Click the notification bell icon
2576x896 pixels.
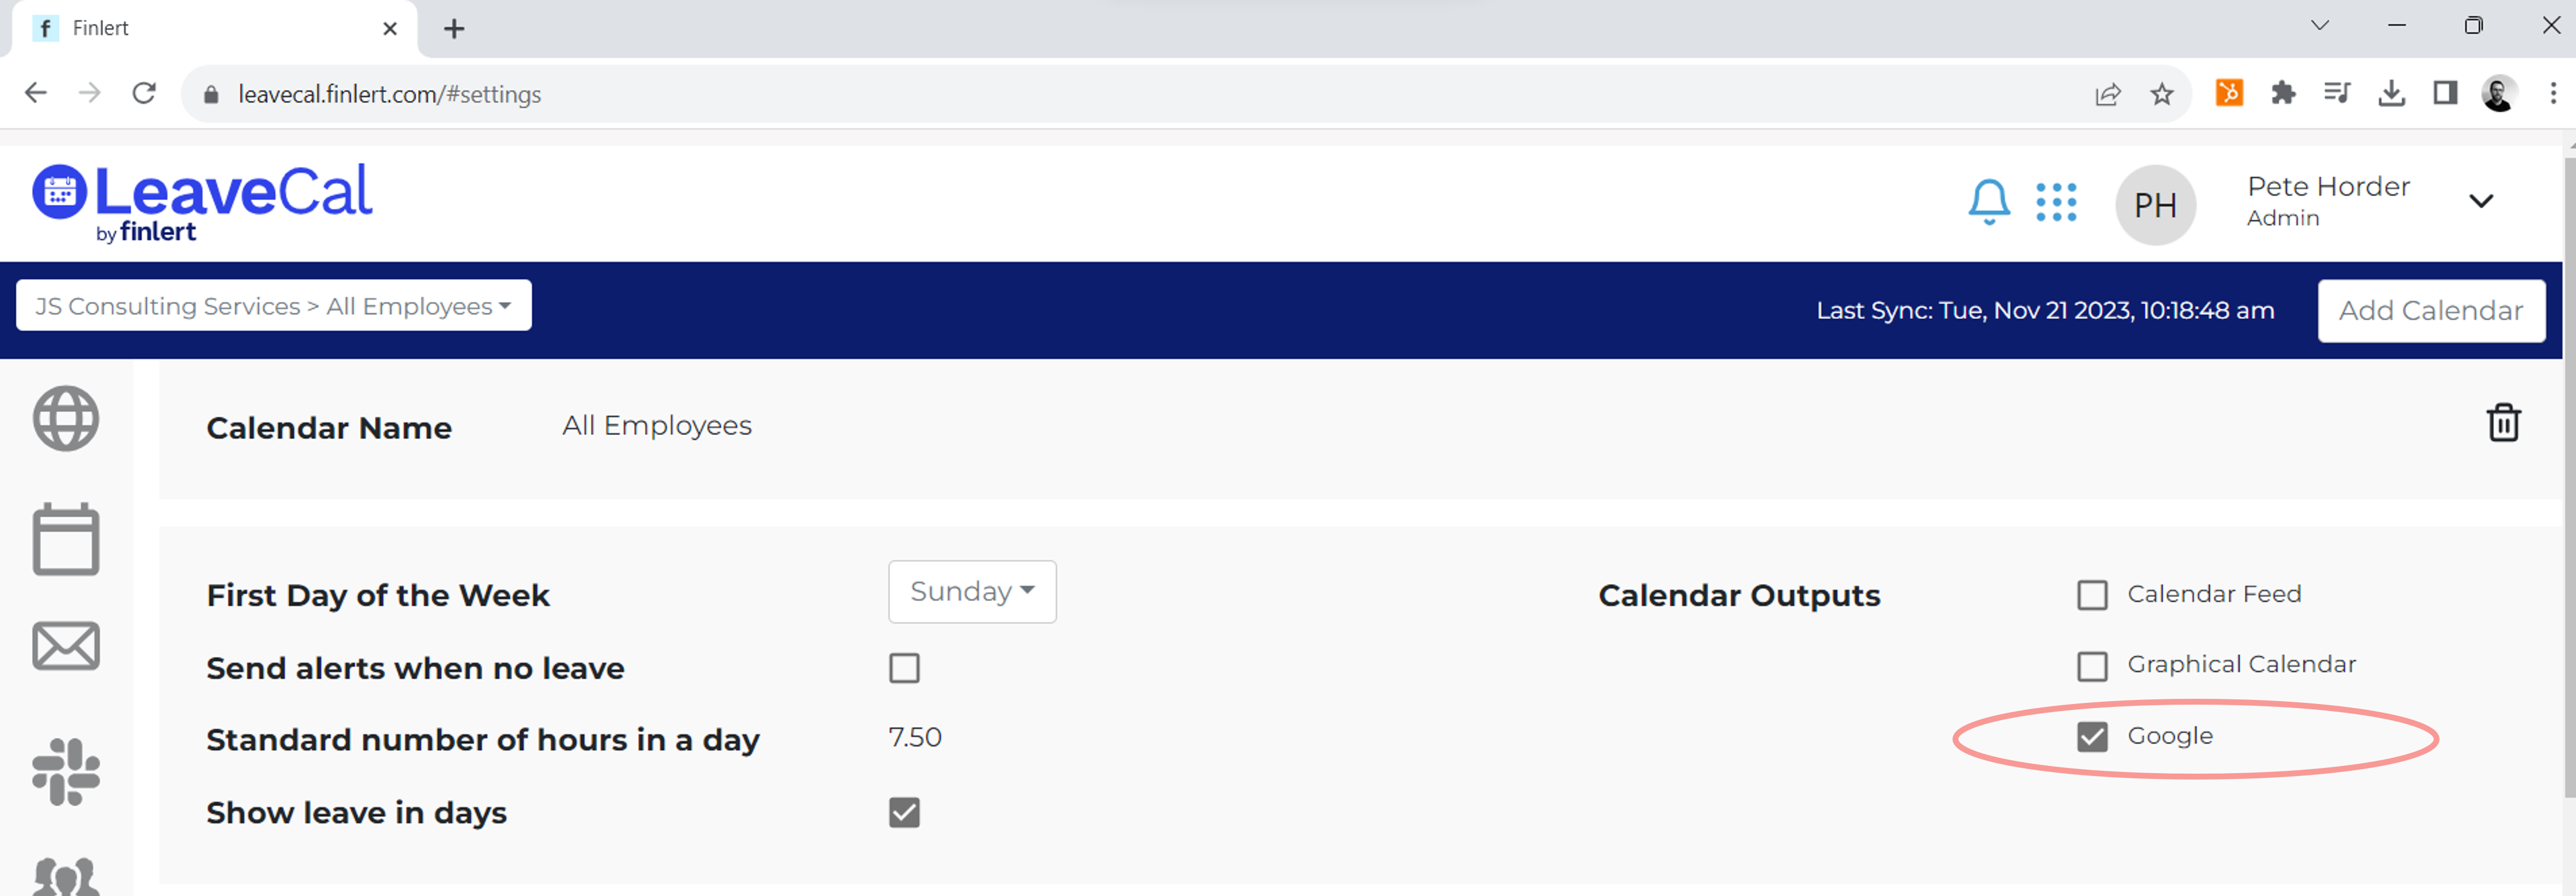click(x=1988, y=203)
